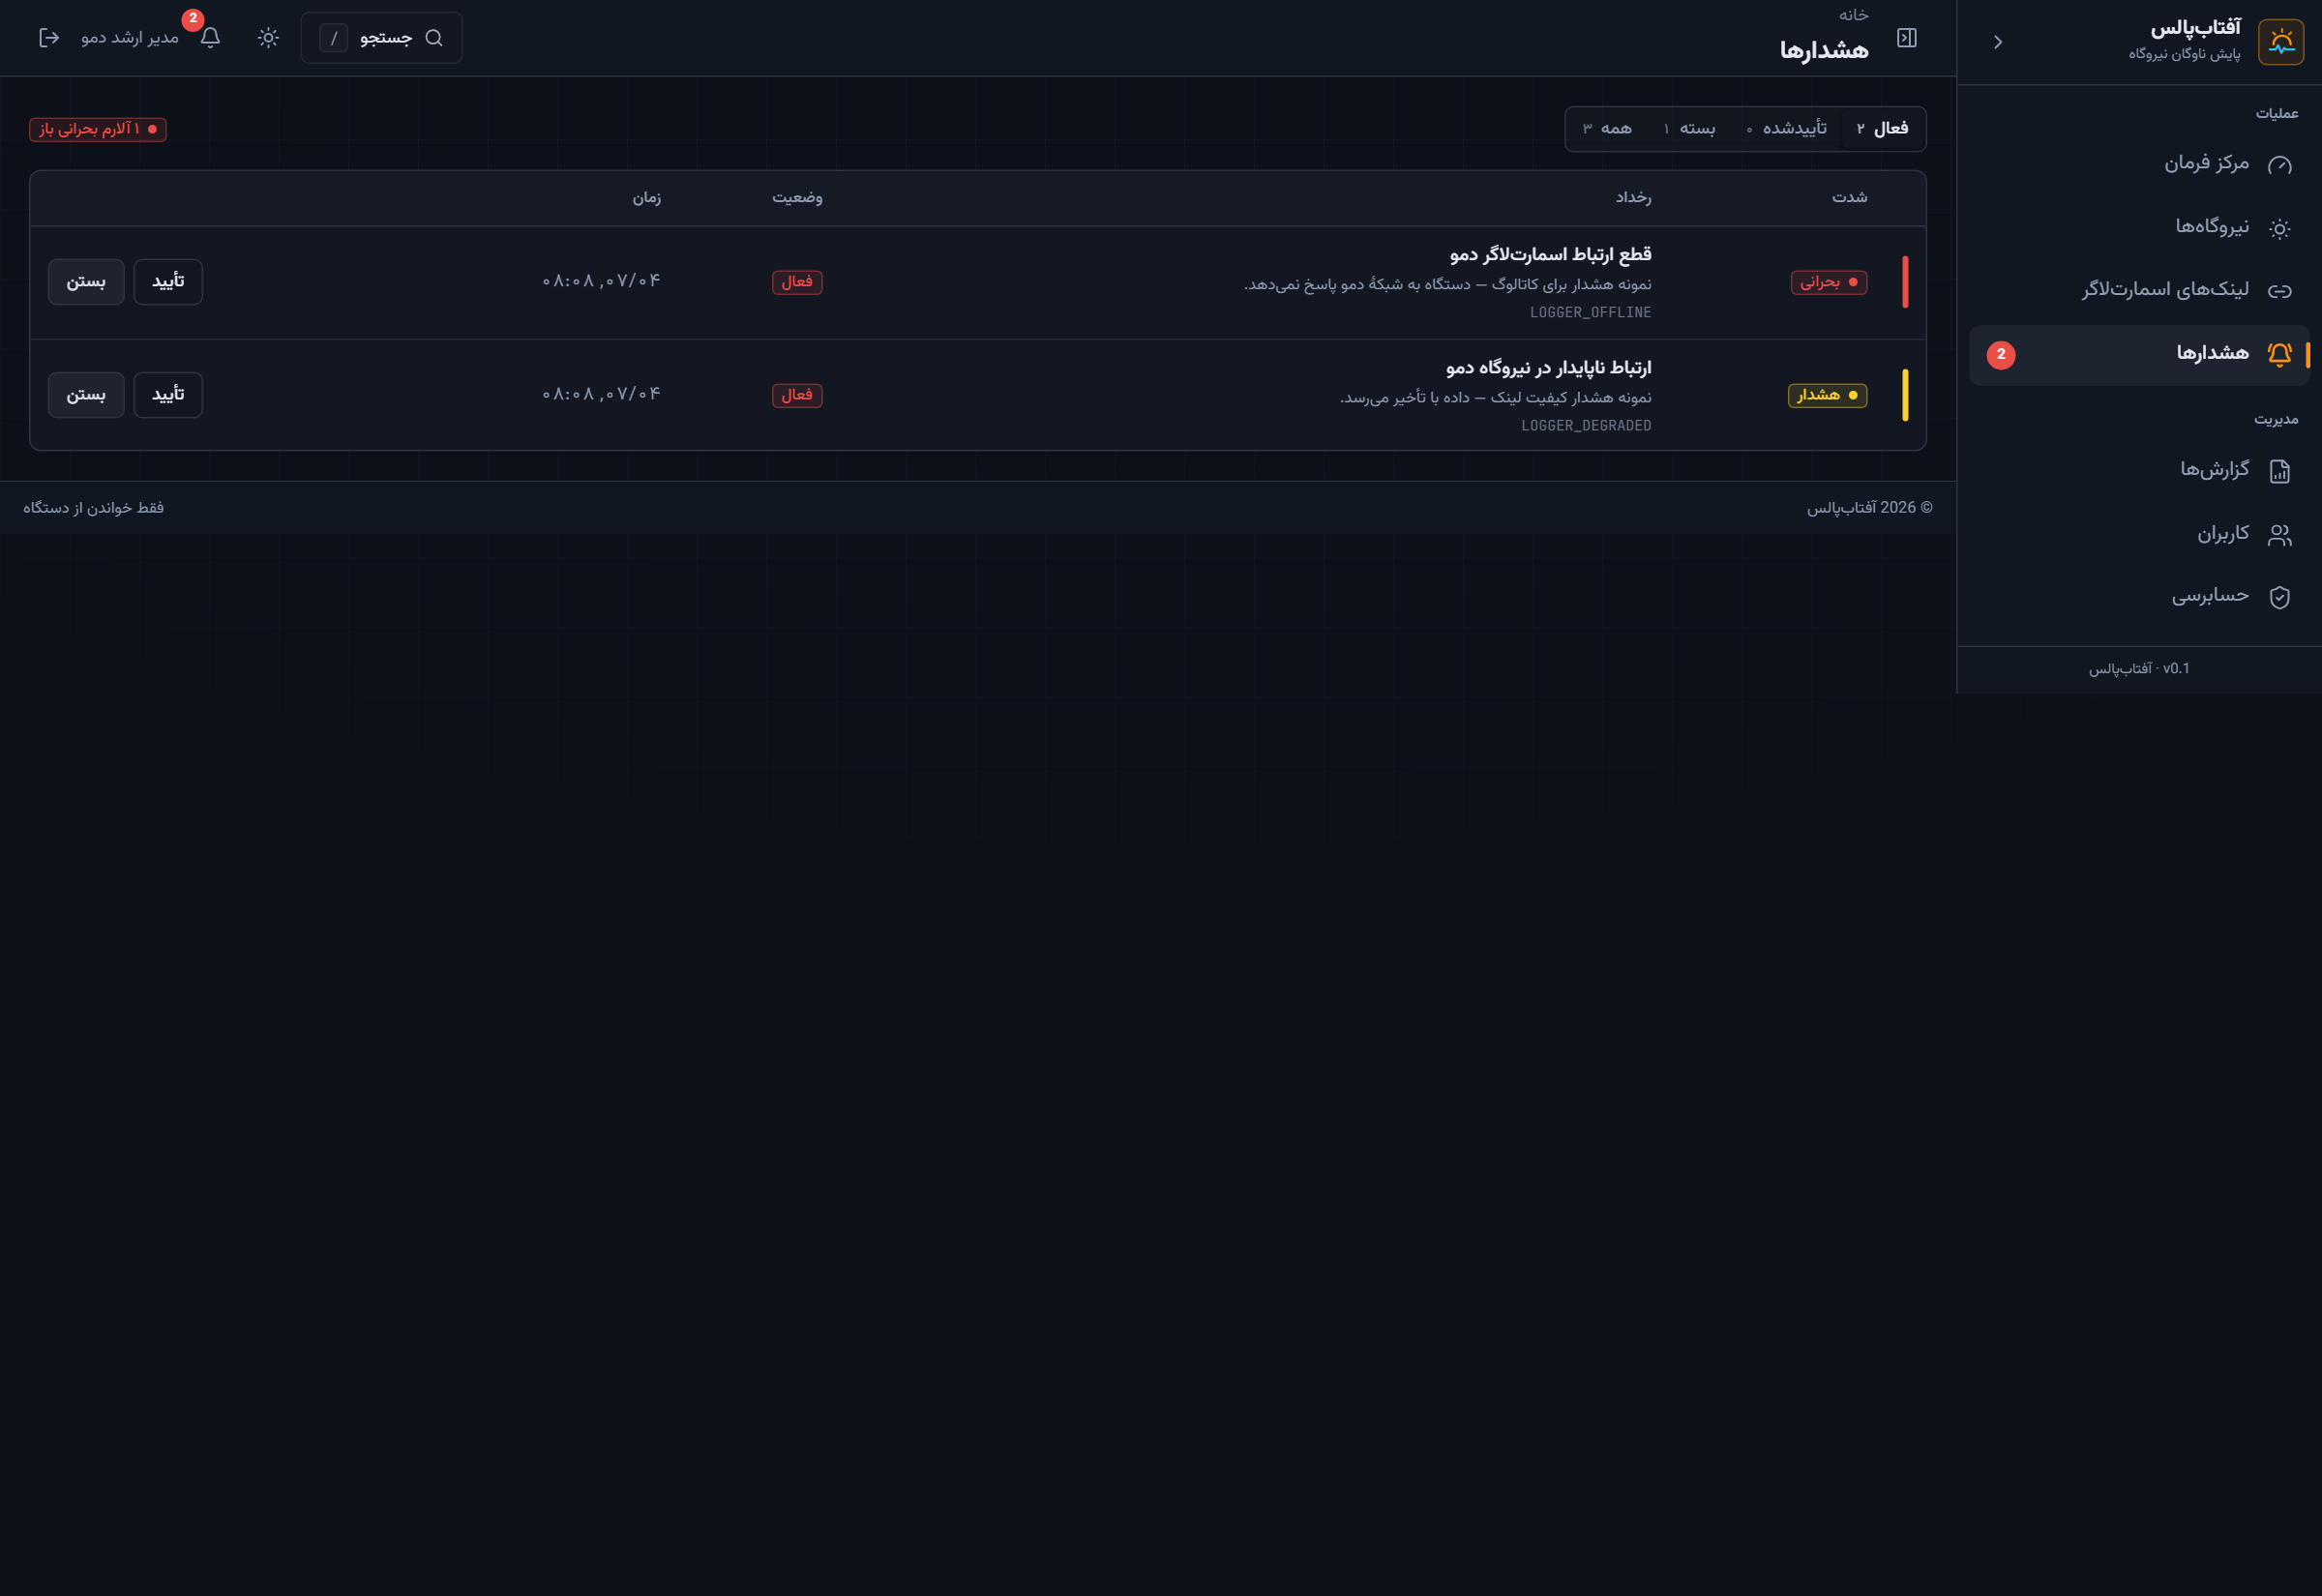Screen dimensions: 2322x1596
Task: Open حسابرسی shield icon in sidebar
Action: (2279, 597)
